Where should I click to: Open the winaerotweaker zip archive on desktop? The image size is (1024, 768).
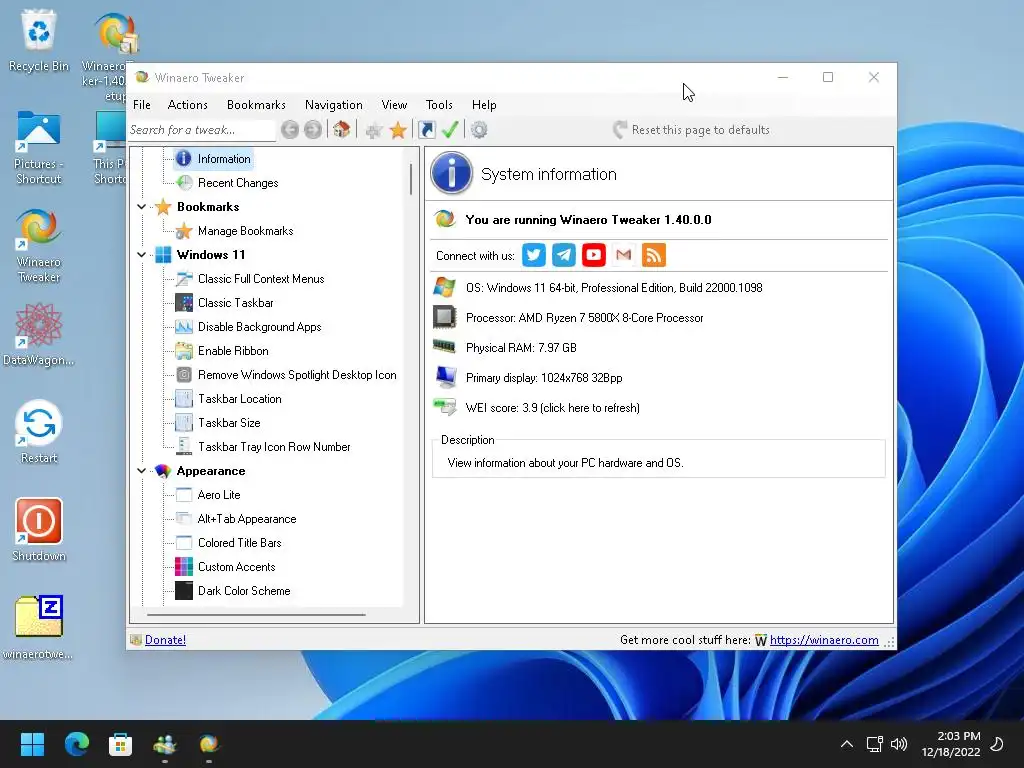[39, 628]
